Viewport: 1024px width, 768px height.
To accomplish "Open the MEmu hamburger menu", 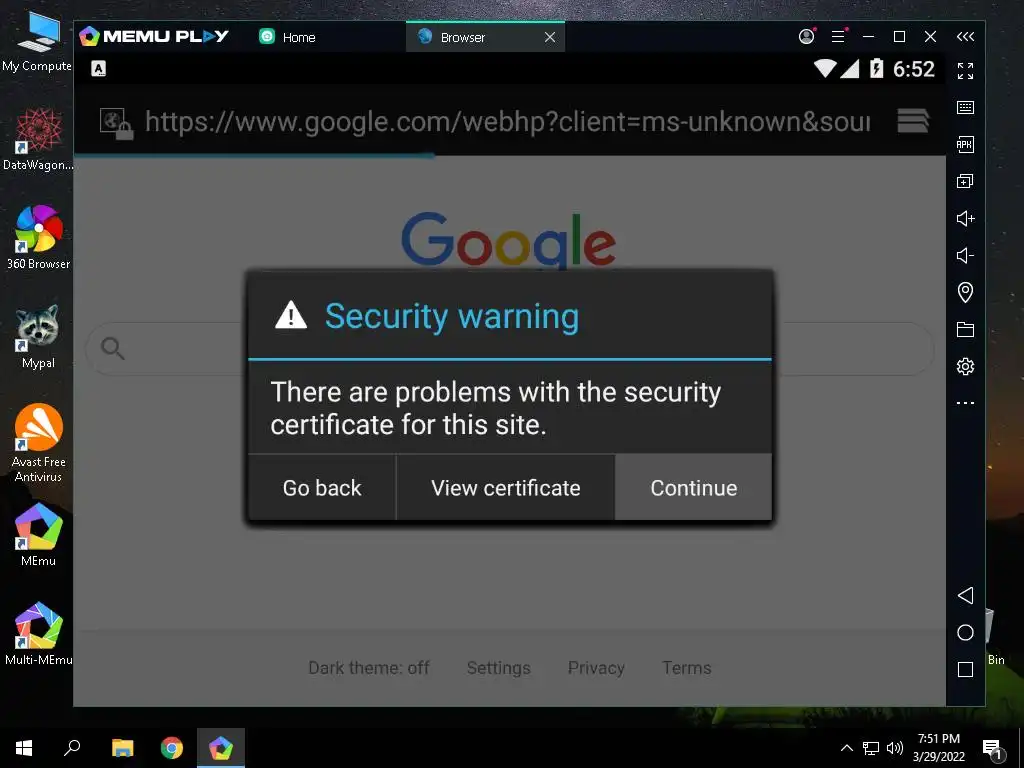I will pyautogui.click(x=839, y=37).
